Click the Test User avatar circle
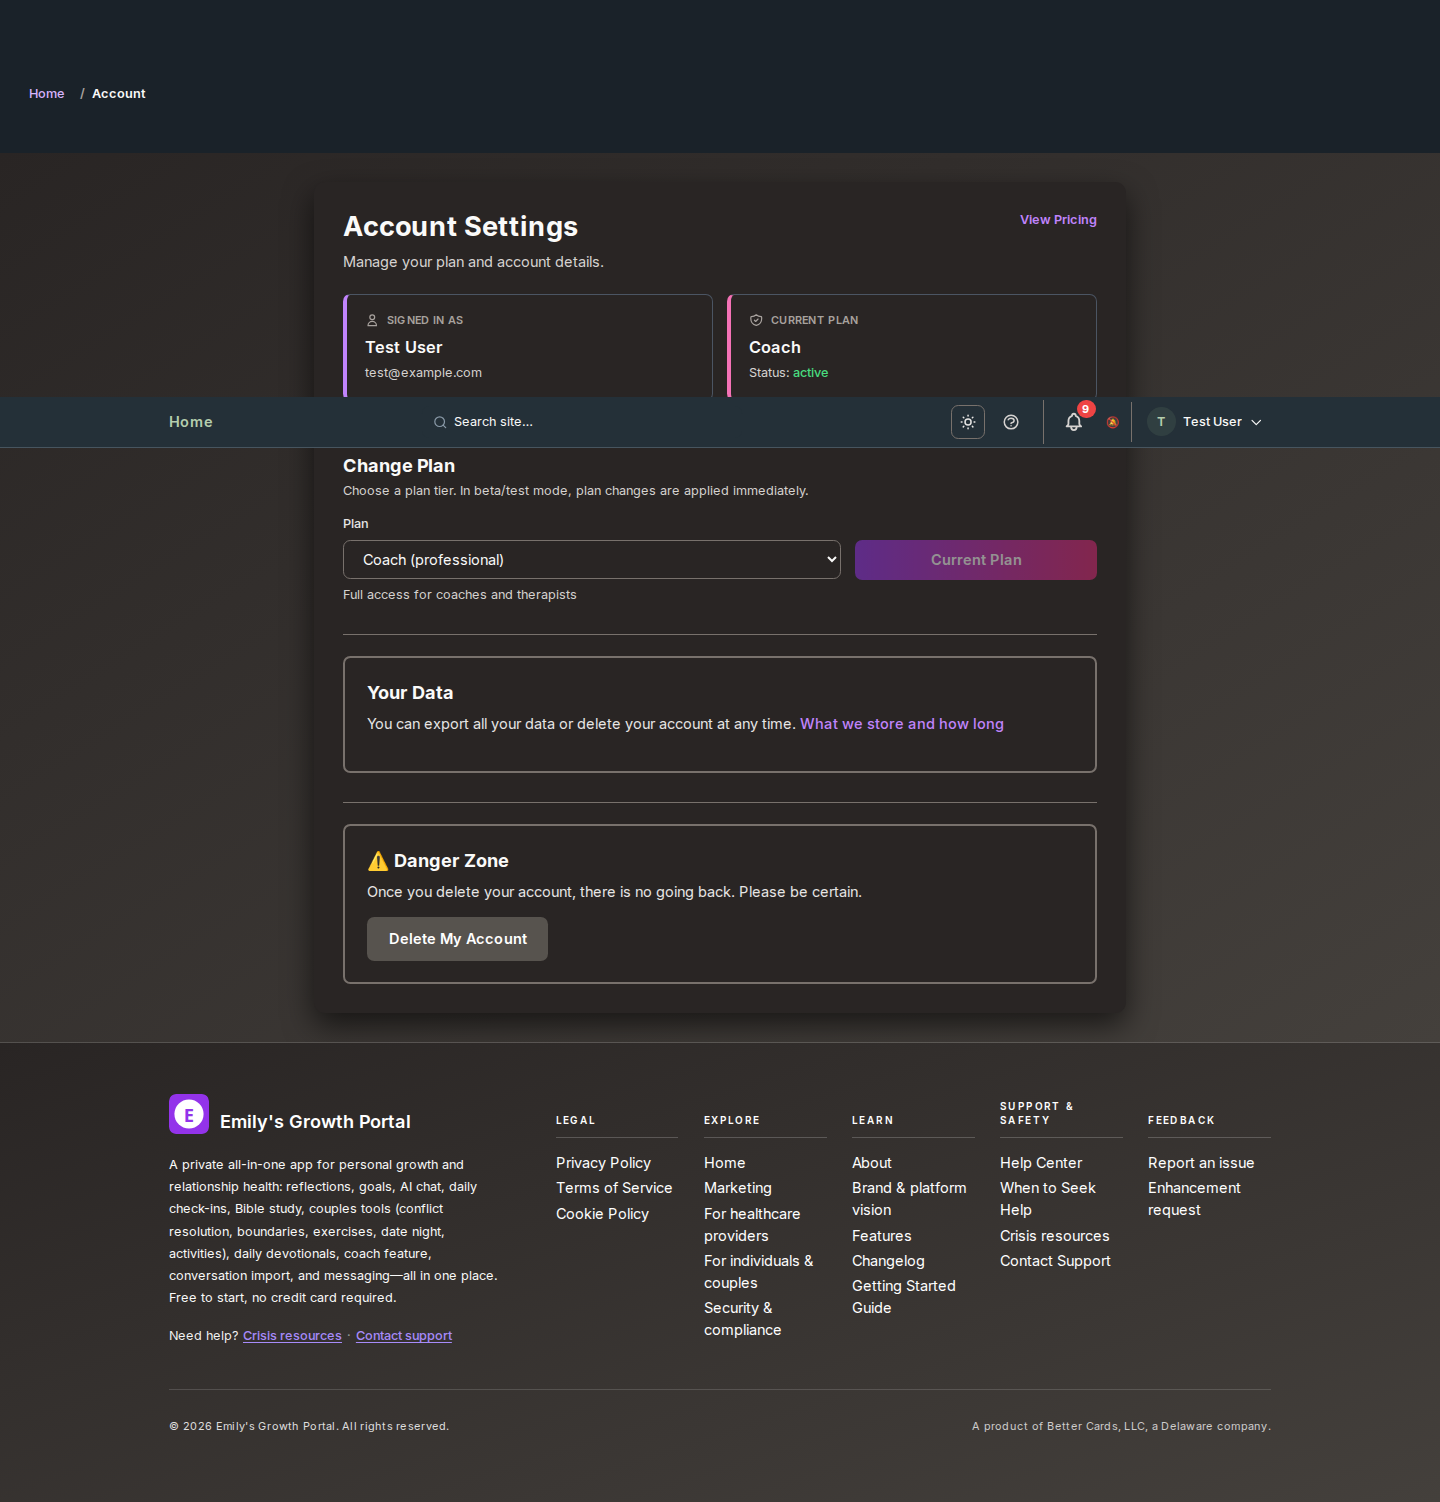 pos(1160,422)
